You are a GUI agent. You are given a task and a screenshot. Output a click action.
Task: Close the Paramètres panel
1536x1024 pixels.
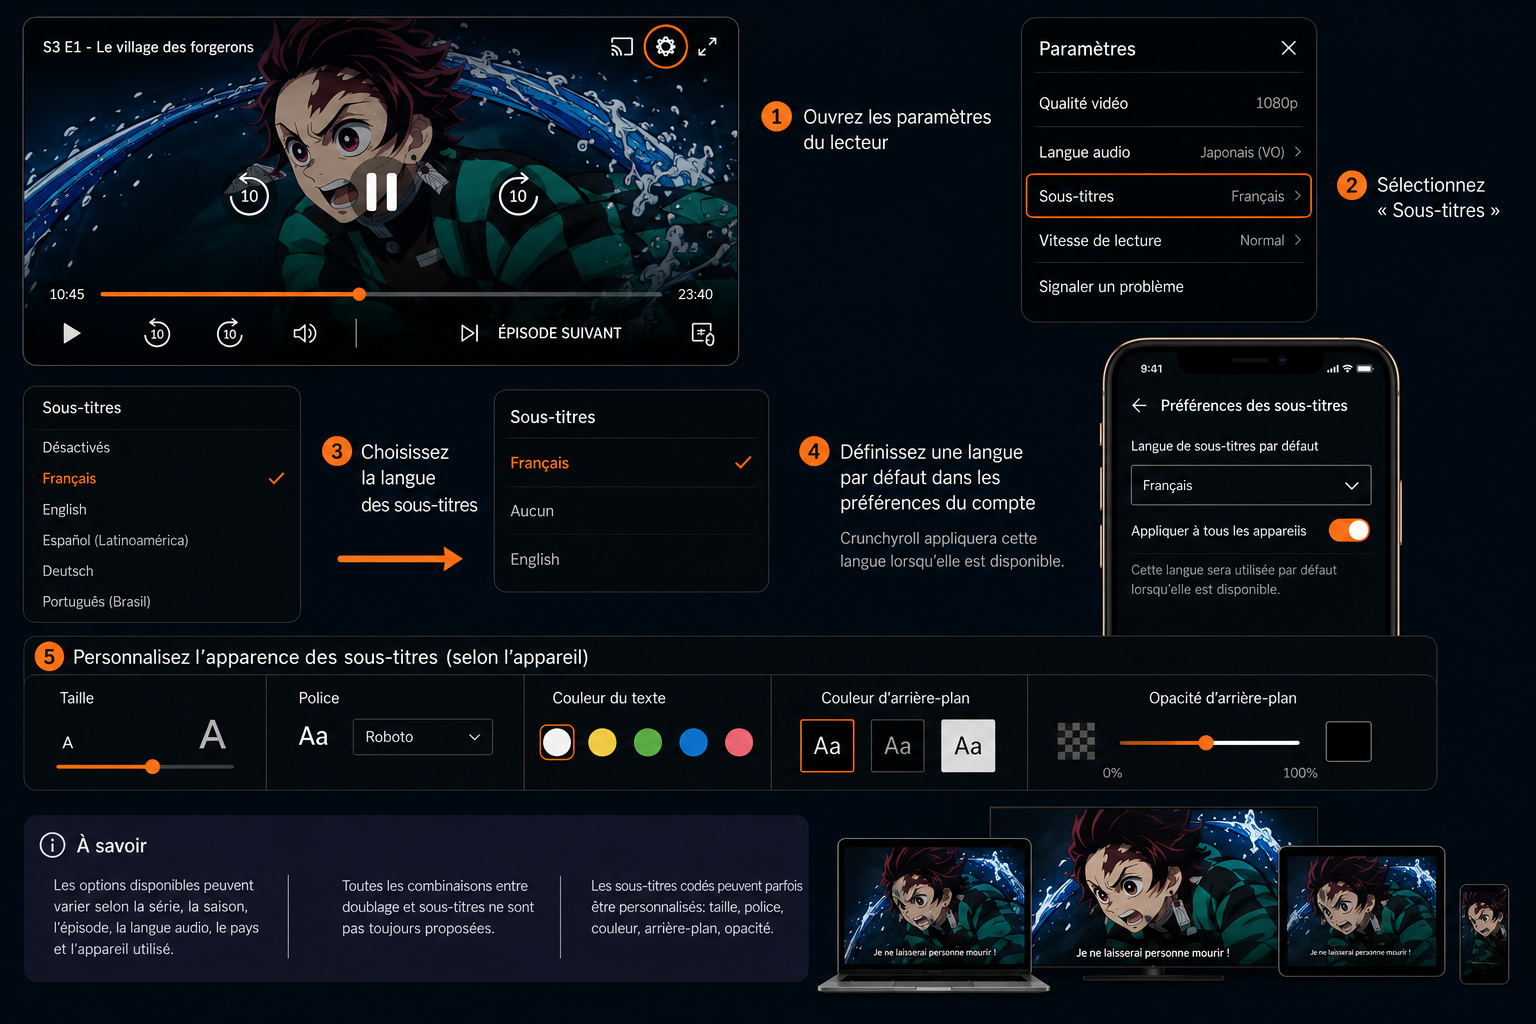1288,48
